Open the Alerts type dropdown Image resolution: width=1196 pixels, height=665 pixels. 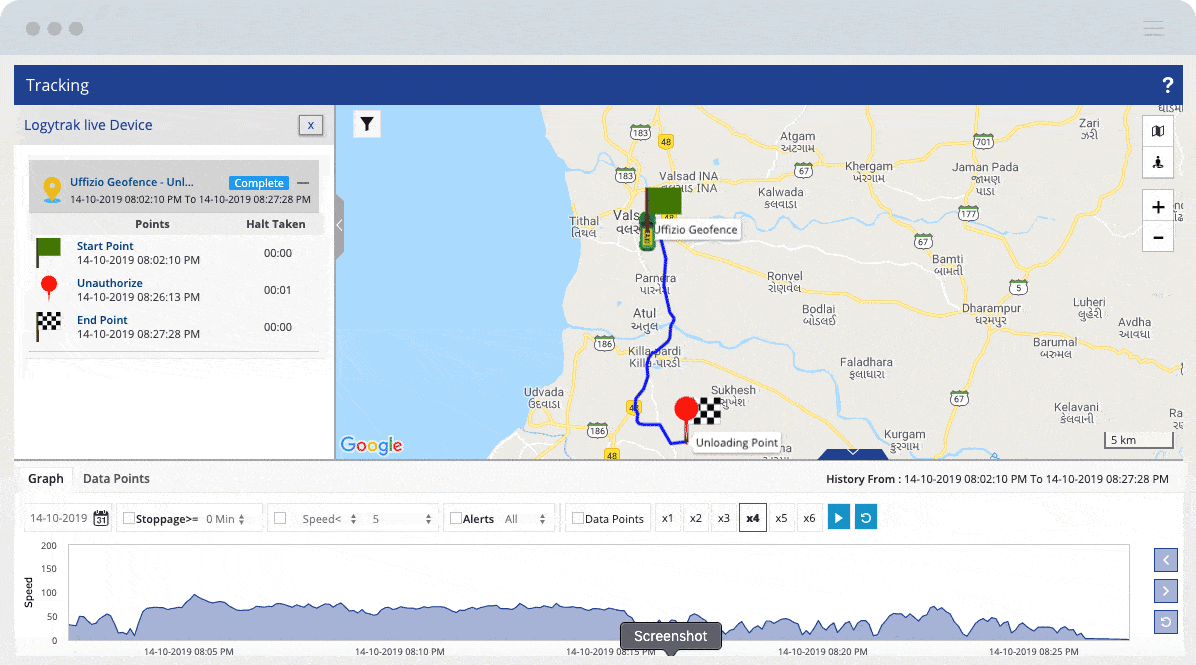[526, 519]
